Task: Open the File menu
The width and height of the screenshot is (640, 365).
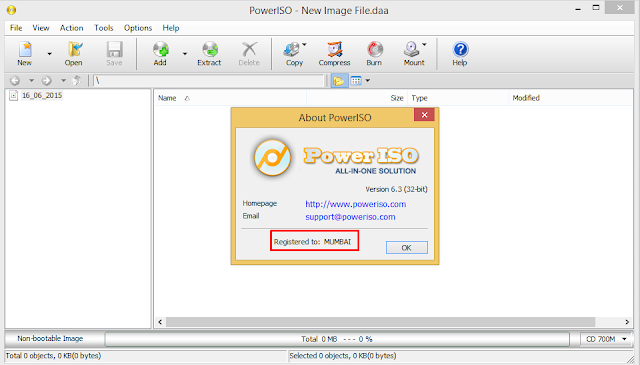Action: [16, 28]
